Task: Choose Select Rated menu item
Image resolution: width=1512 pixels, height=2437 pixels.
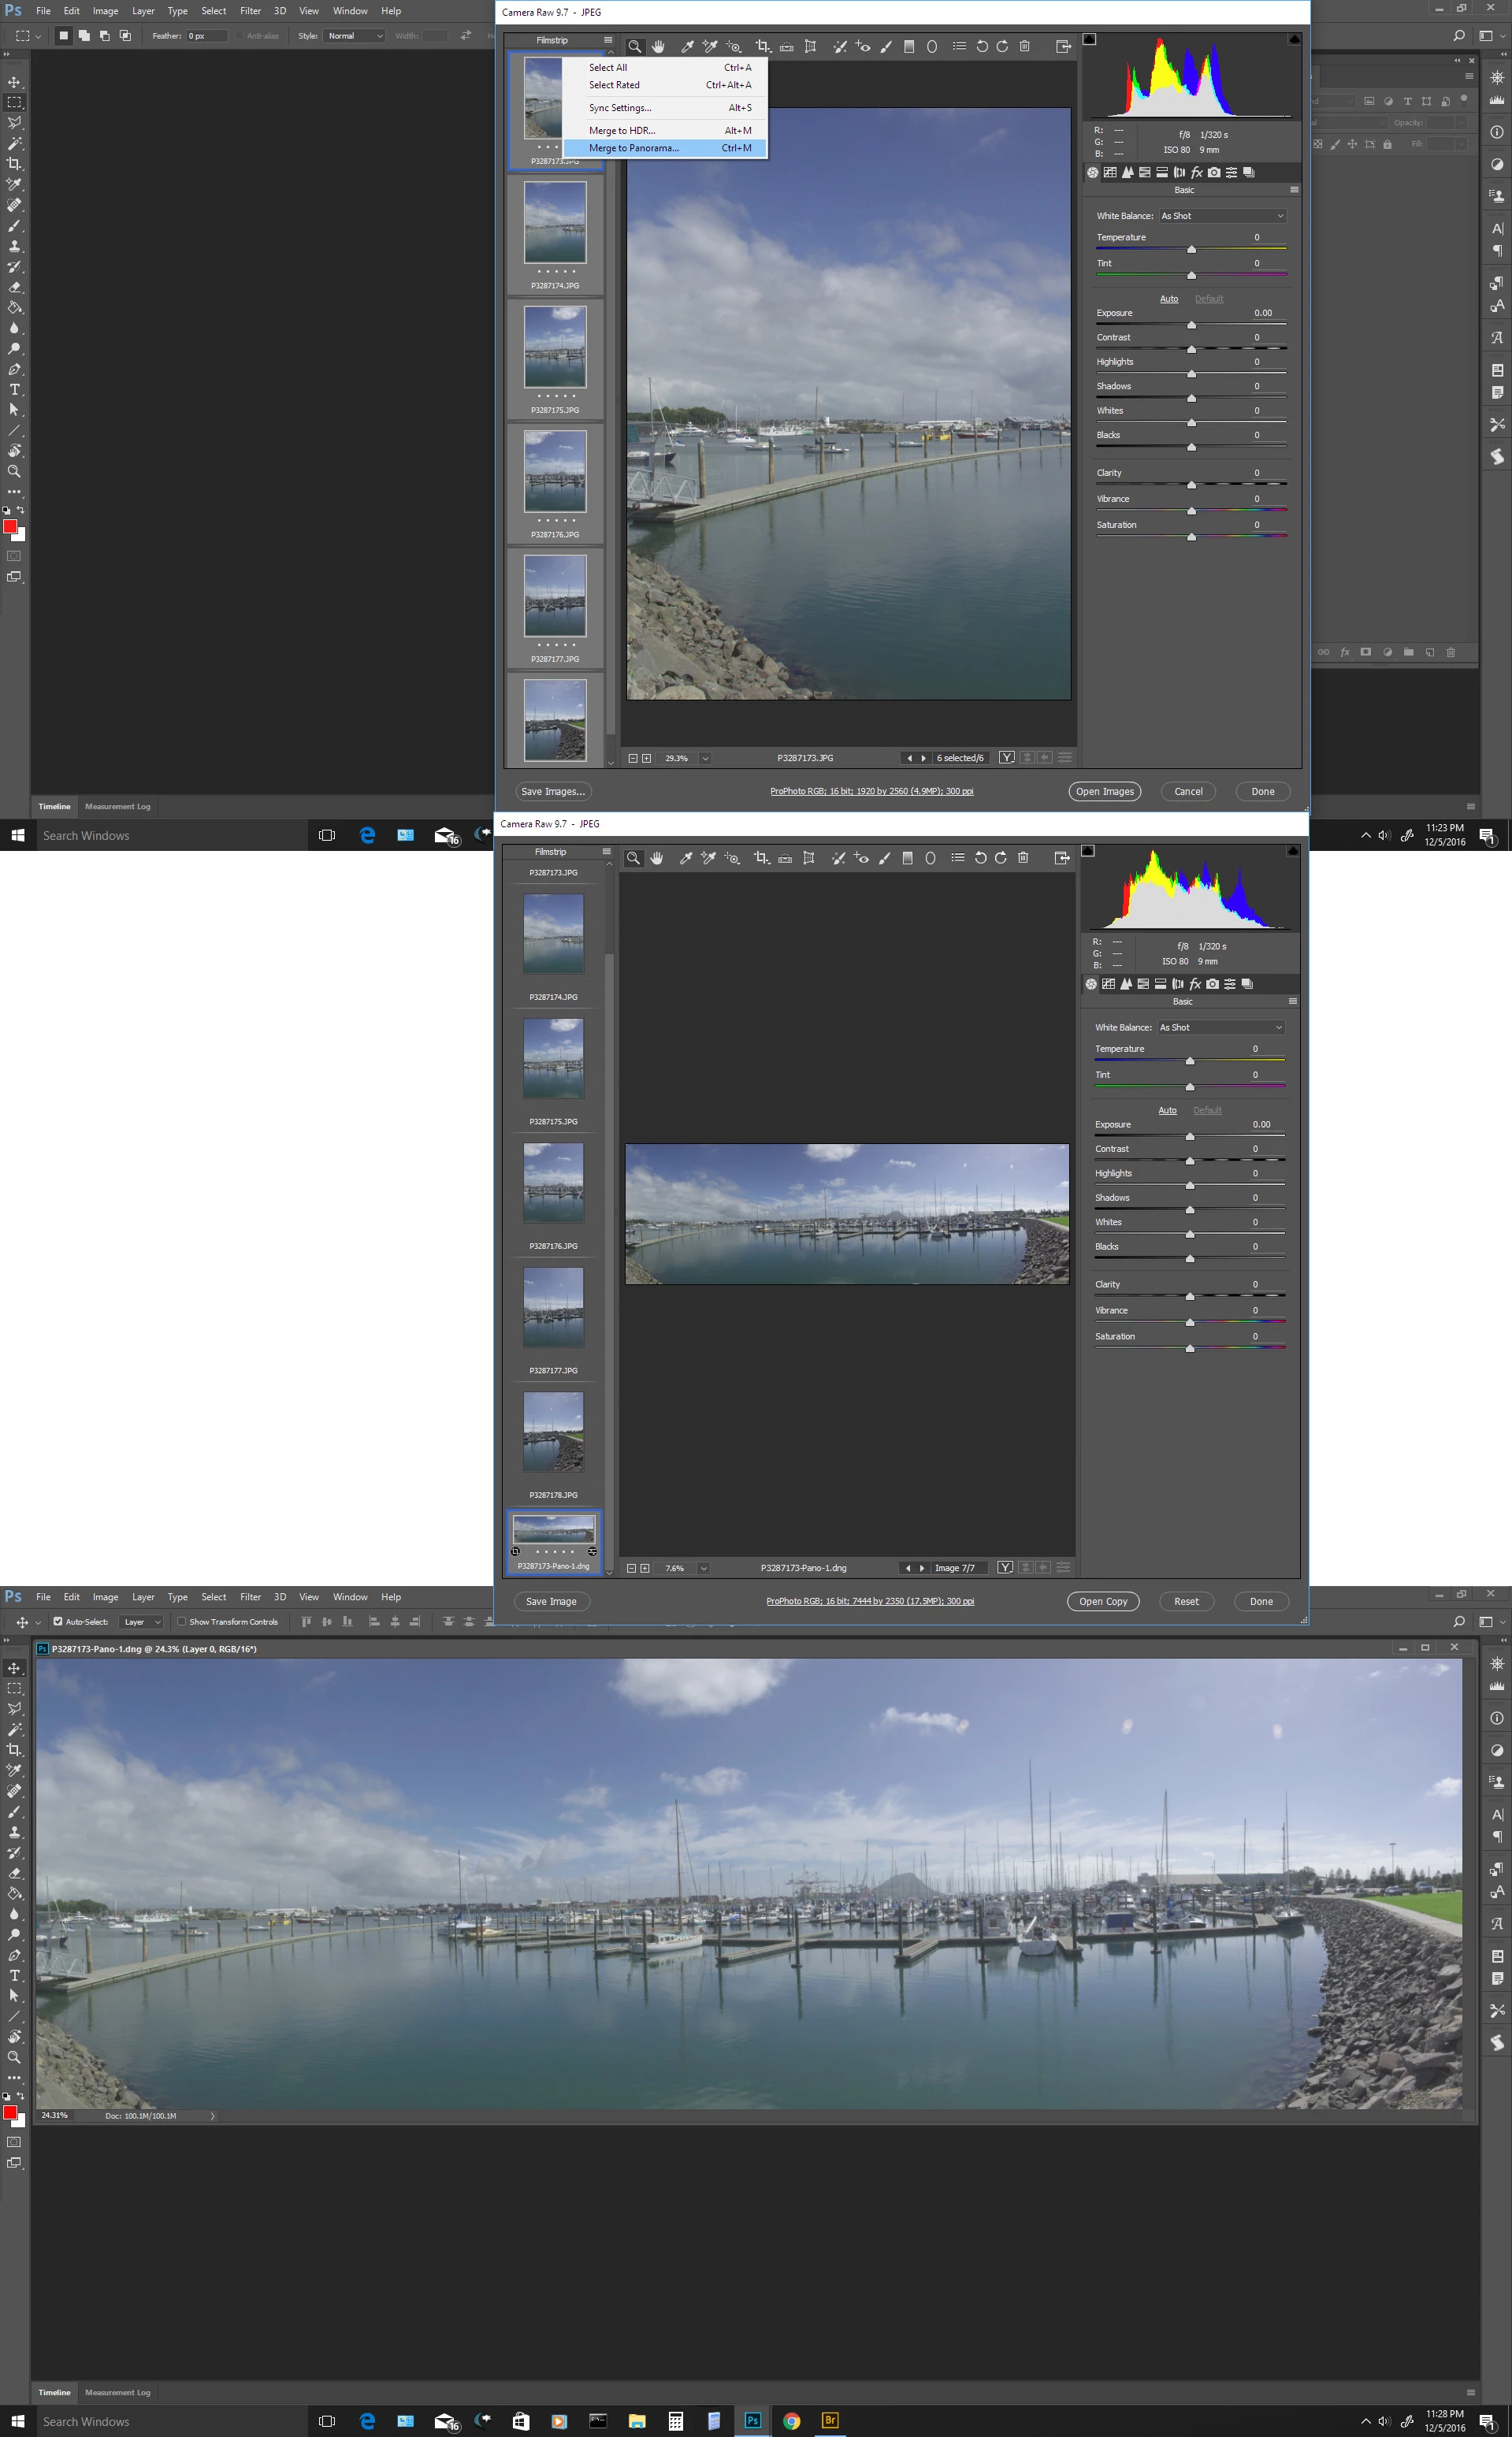Action: (x=665, y=85)
